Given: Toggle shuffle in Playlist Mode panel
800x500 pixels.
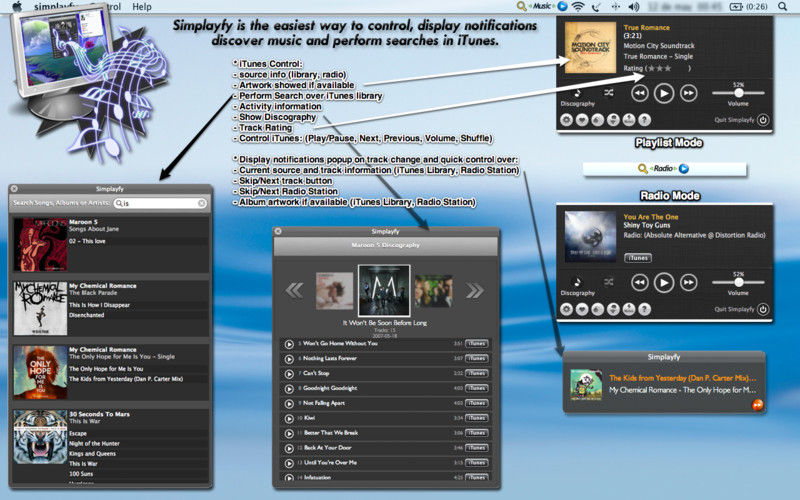Looking at the screenshot, I should (x=609, y=93).
